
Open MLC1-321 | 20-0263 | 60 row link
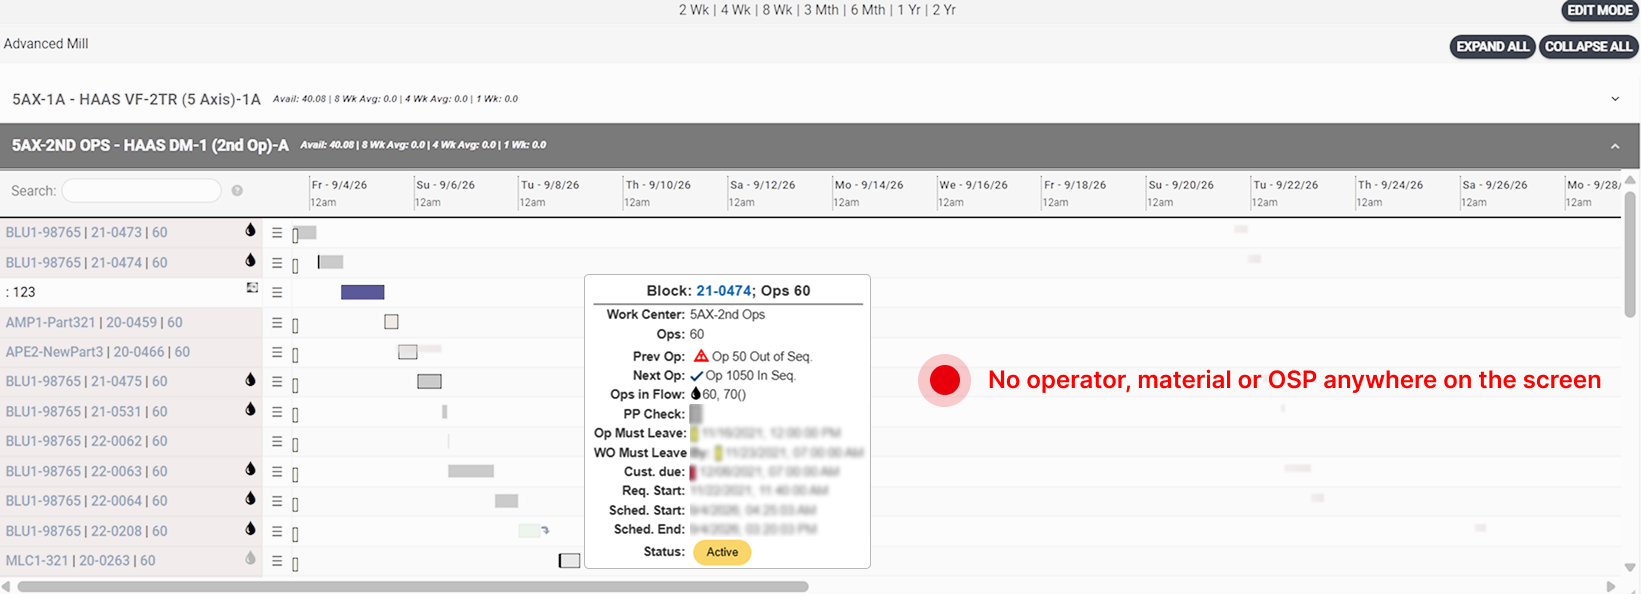(x=81, y=561)
